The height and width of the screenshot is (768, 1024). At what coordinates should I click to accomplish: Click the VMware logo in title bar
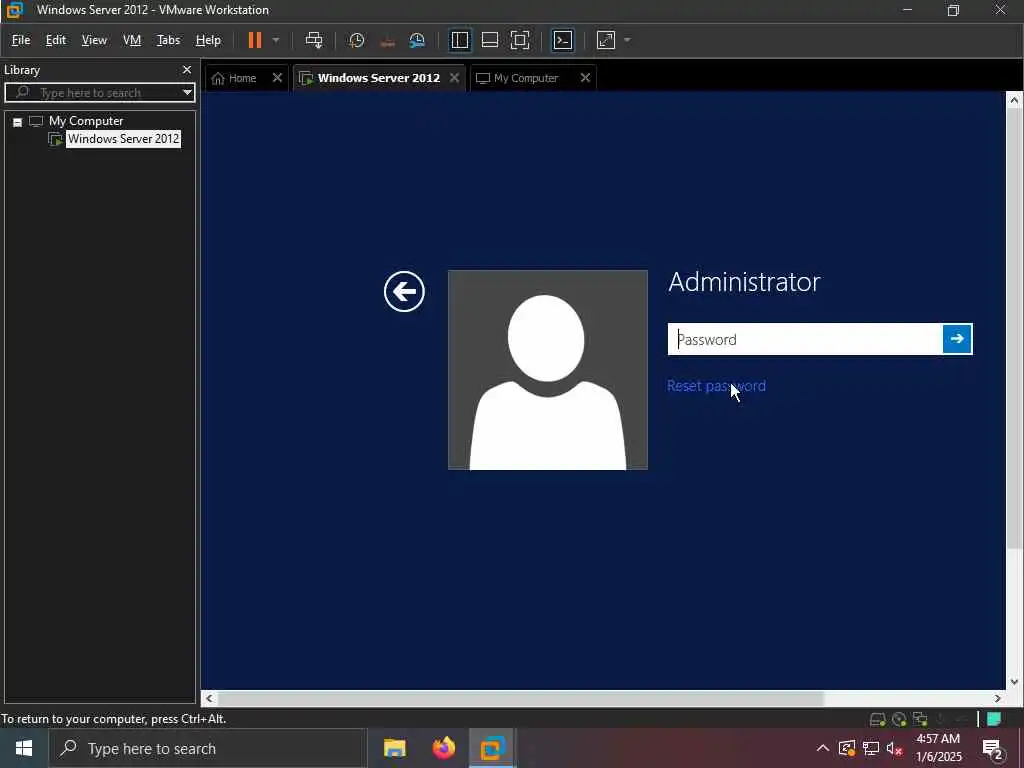pyautogui.click(x=14, y=9)
